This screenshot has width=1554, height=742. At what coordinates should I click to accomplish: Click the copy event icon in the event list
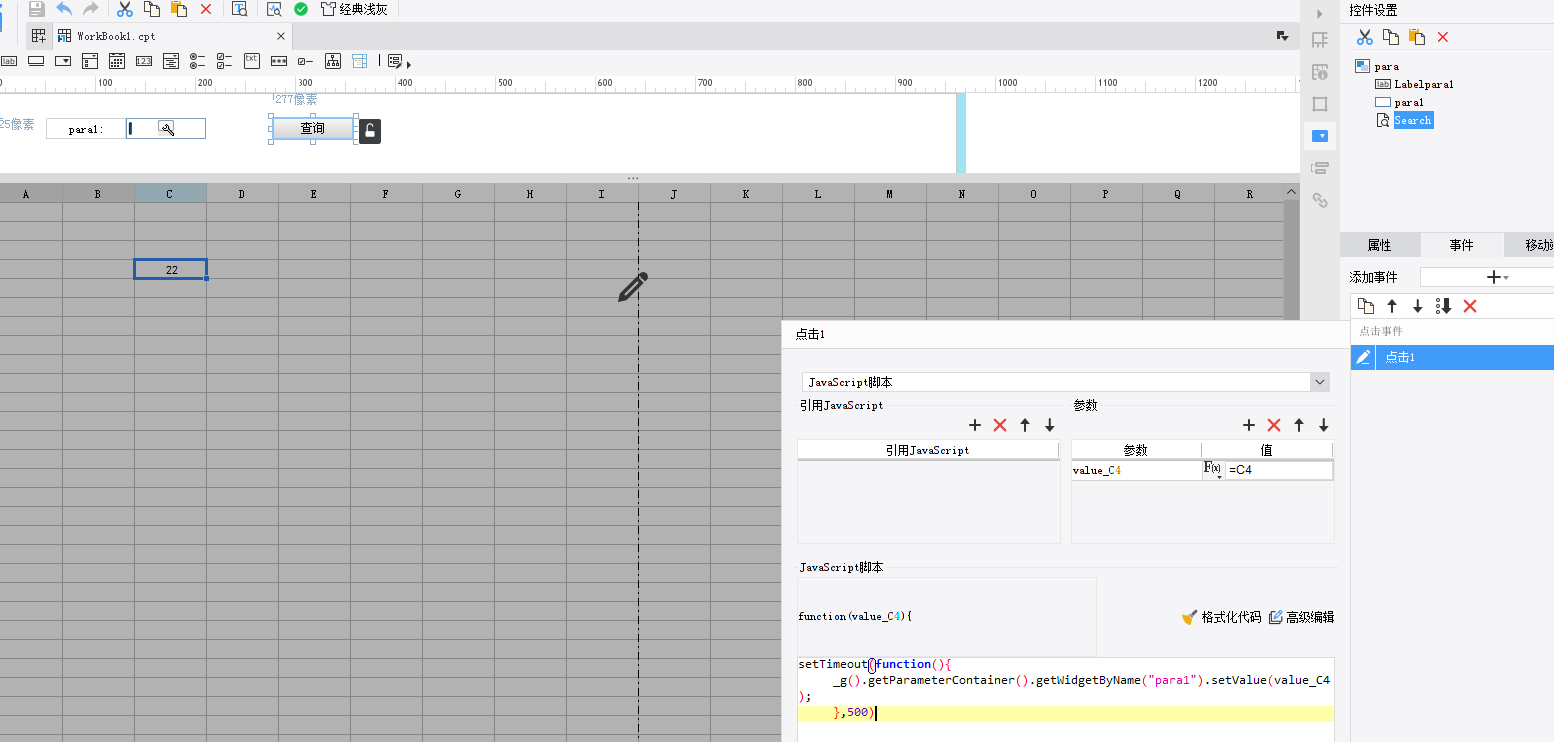point(1366,306)
